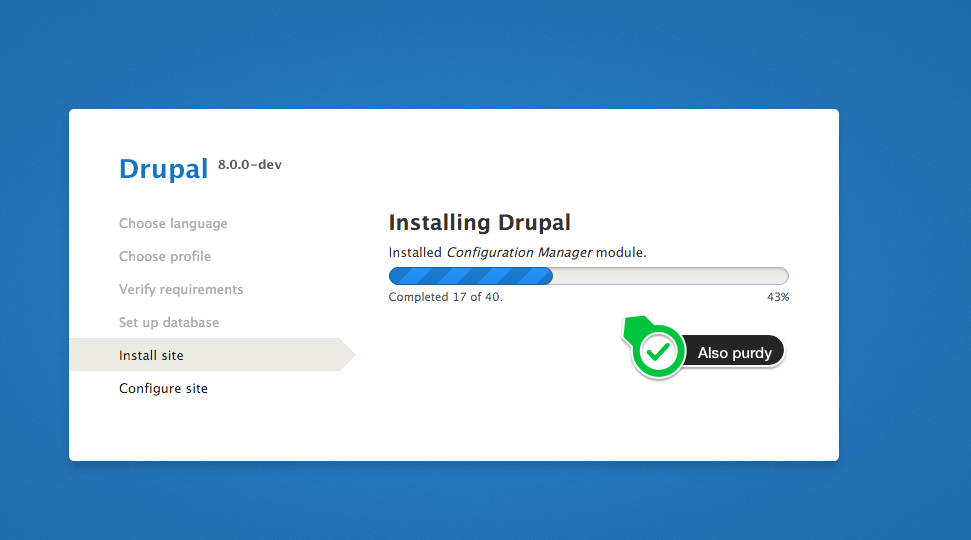This screenshot has width=971, height=540.
Task: Click the Installed Configuration Manager module message
Action: point(518,253)
